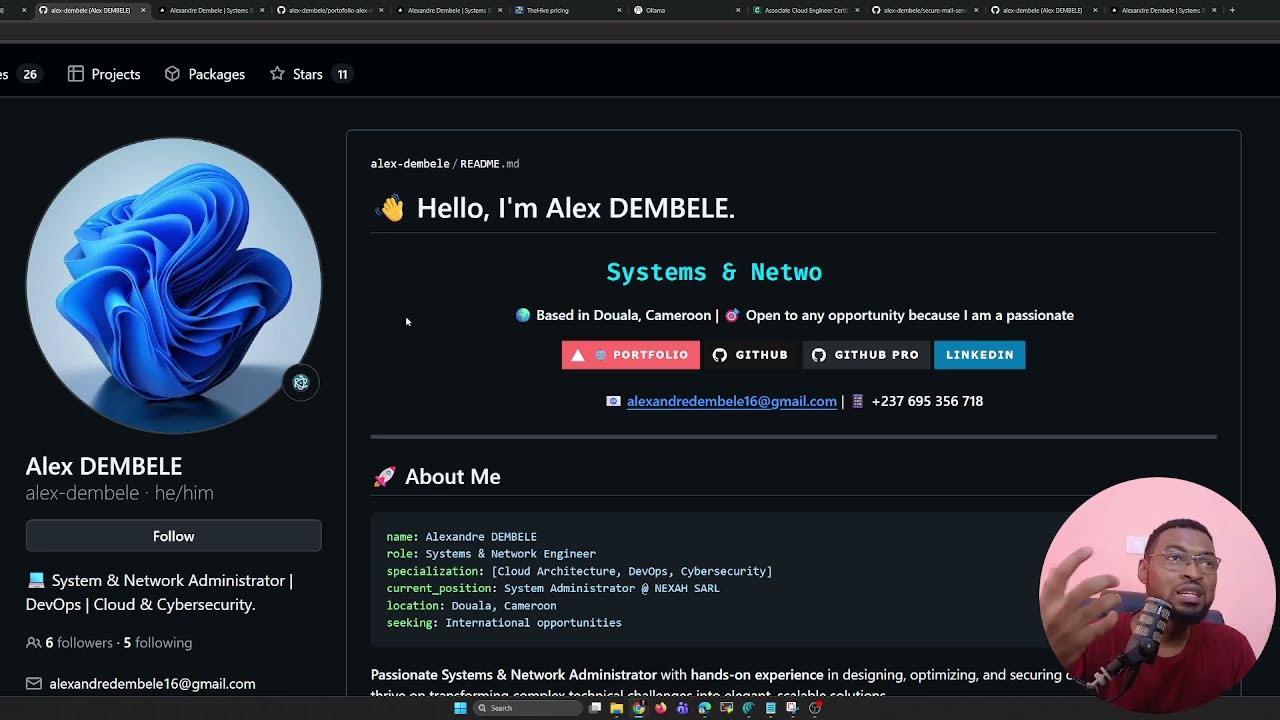Screen dimensions: 1280x720
Task: Open Microsoft Edge from taskbar
Action: pyautogui.click(x=705, y=708)
